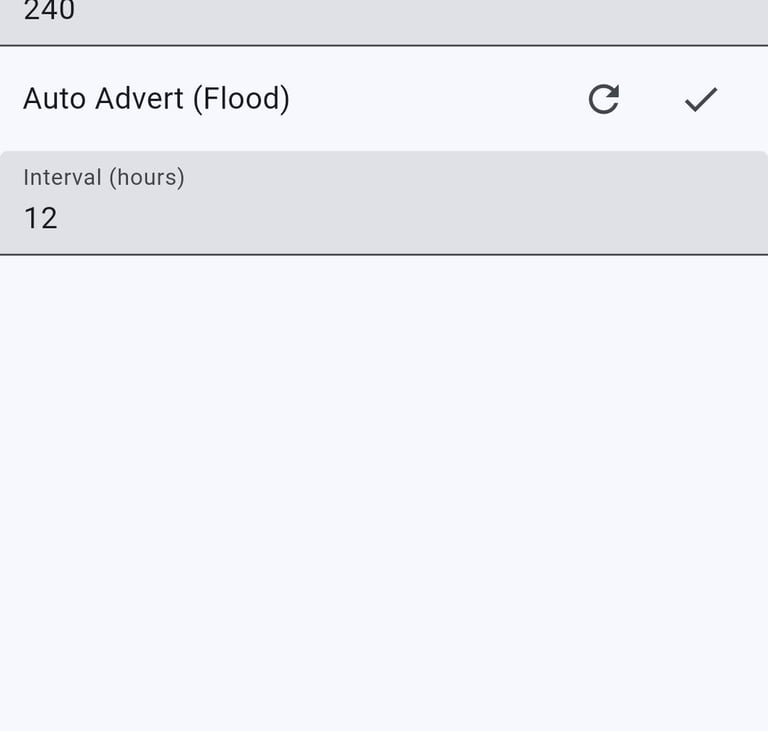Image resolution: width=768 pixels, height=731 pixels.
Task: Apply the 12 hour flood advert interval
Action: pyautogui.click(x=701, y=99)
